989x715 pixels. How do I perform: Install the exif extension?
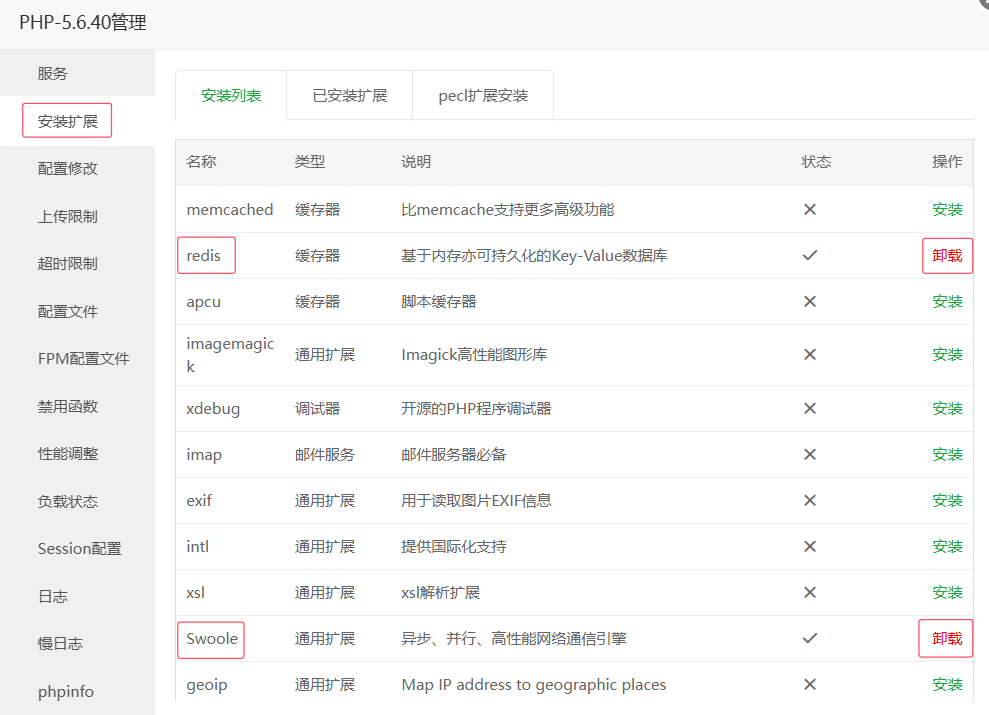(947, 500)
